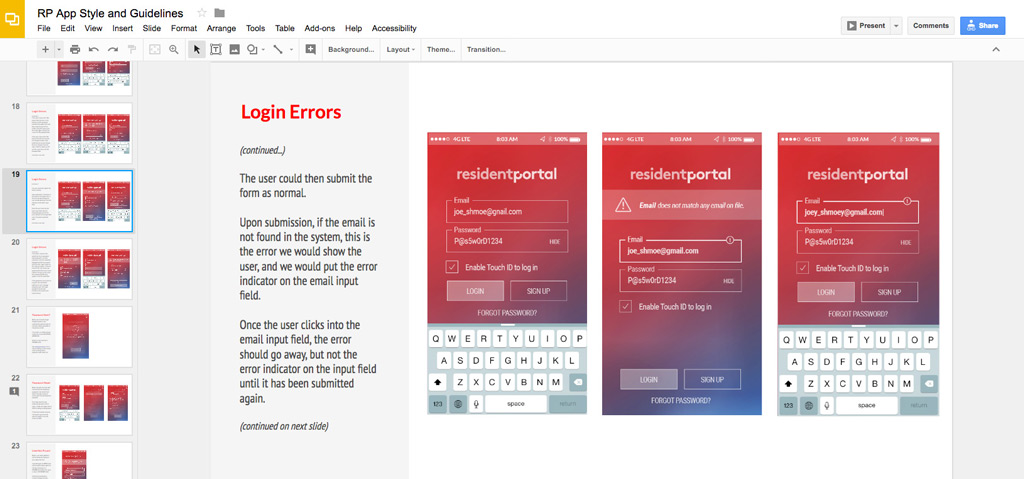The image size is (1024, 479).
Task: Open the Google Slides home icon
Action: tap(12, 19)
